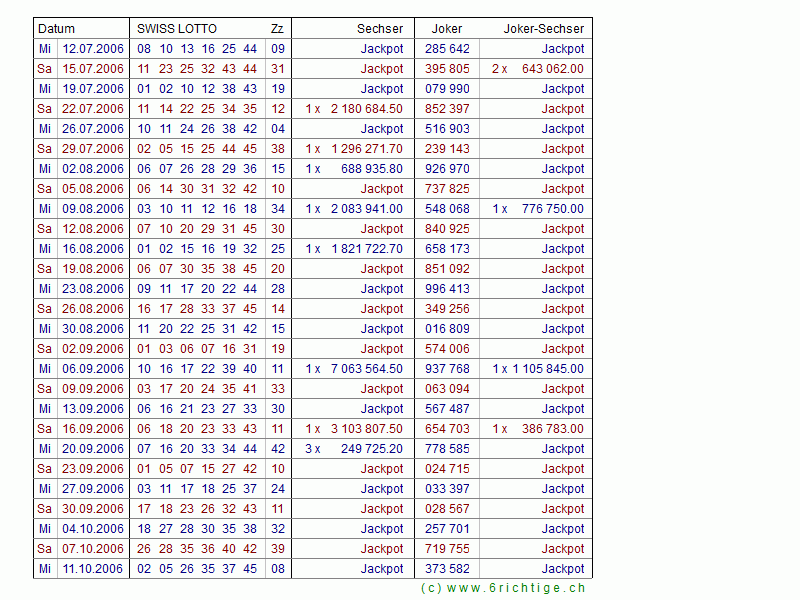Select the date 16.09.2006
The height and width of the screenshot is (600, 800).
[x=93, y=429]
